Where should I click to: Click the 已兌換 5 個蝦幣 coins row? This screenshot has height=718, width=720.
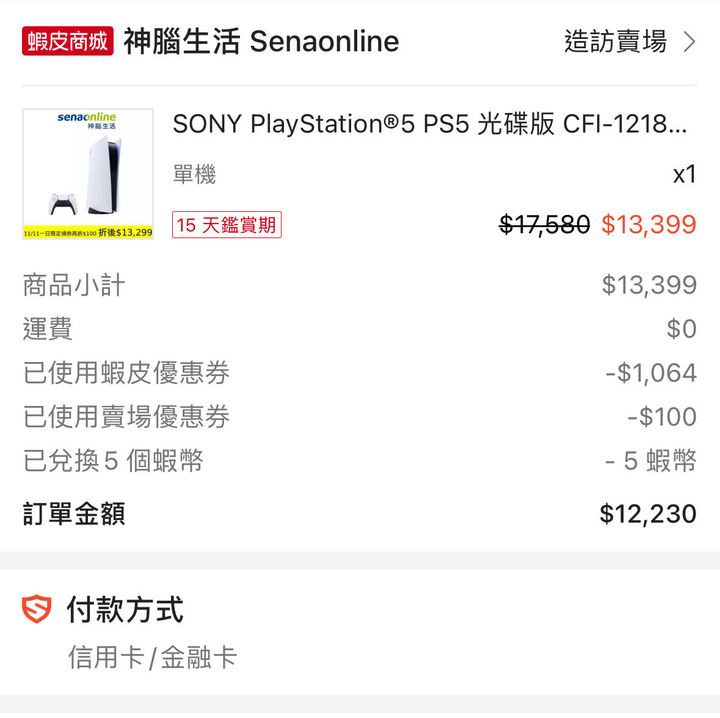coord(360,460)
